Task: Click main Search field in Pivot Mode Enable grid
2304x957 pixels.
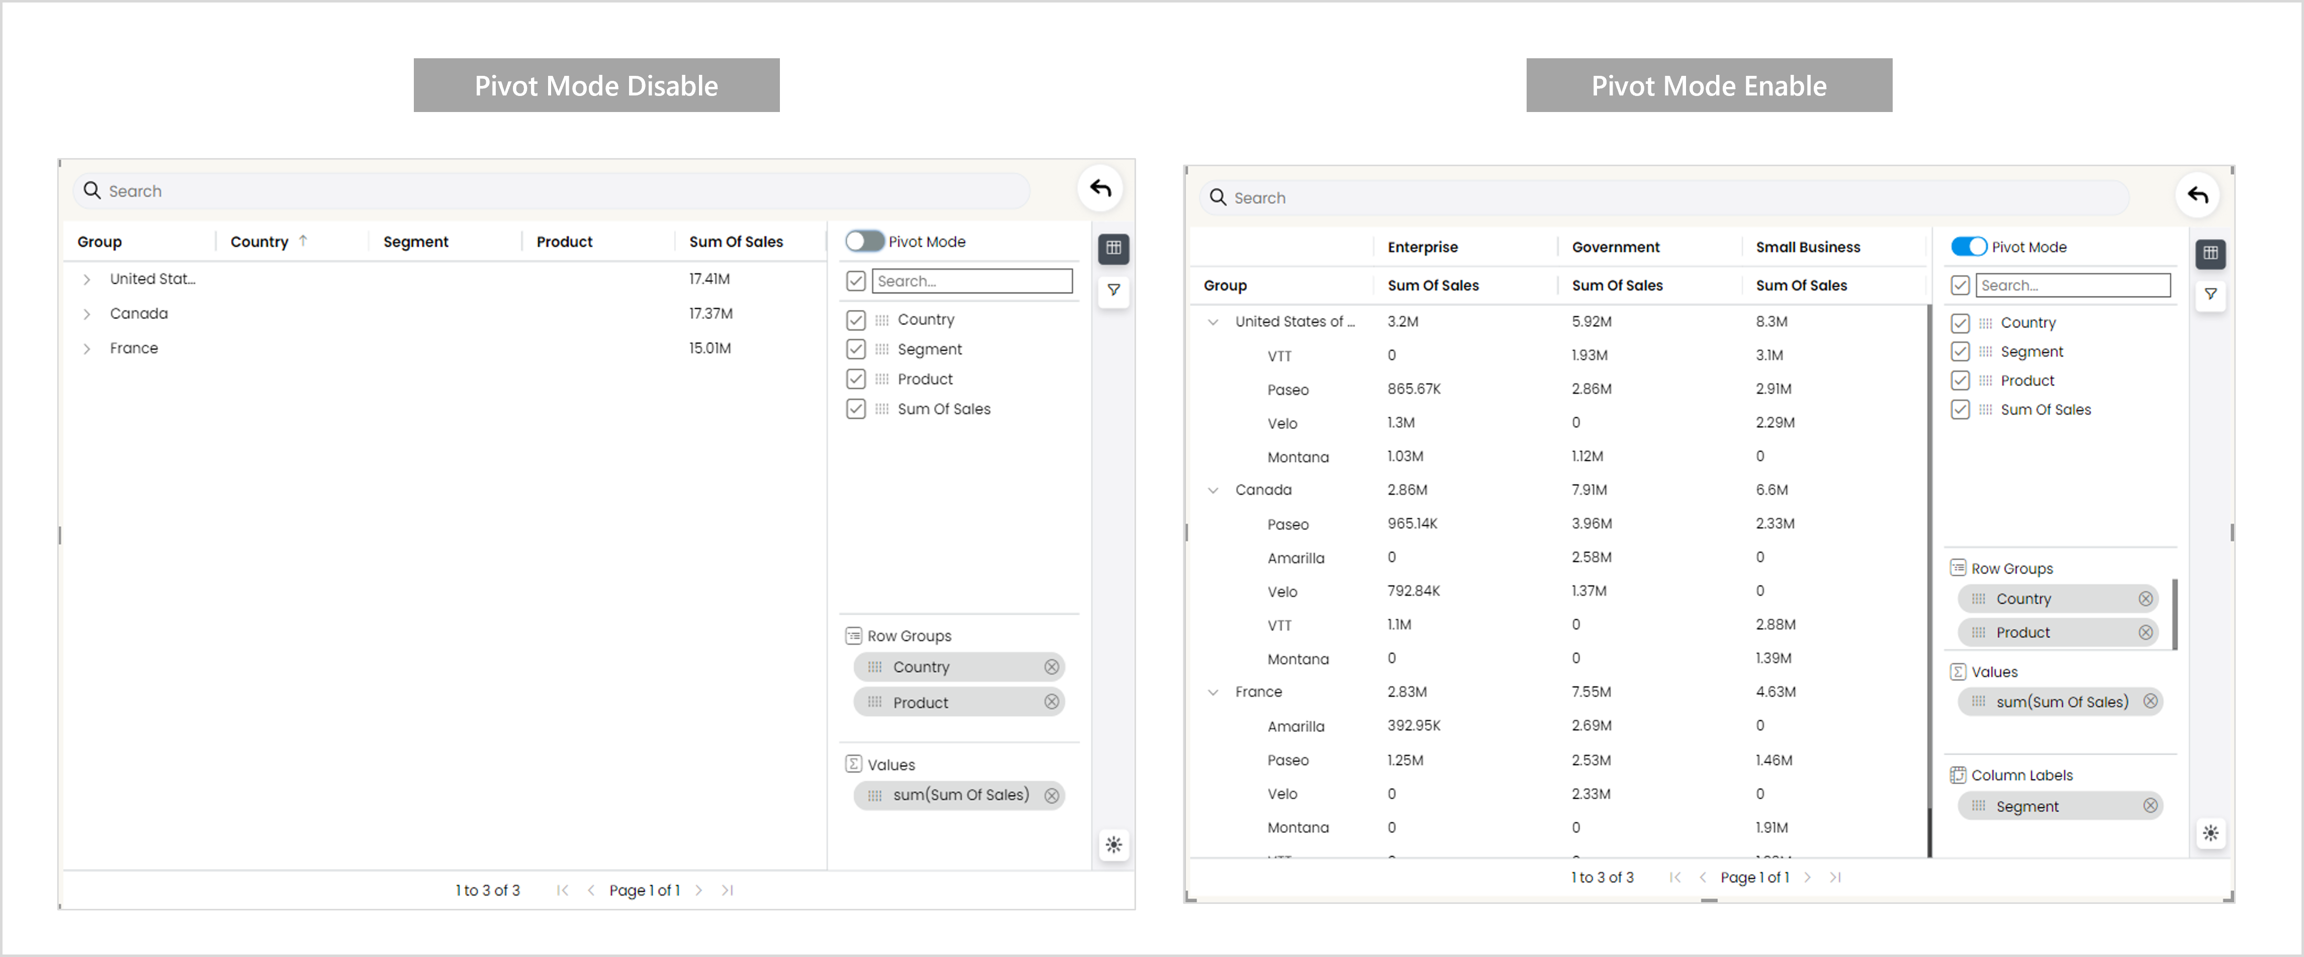Action: (x=1660, y=198)
